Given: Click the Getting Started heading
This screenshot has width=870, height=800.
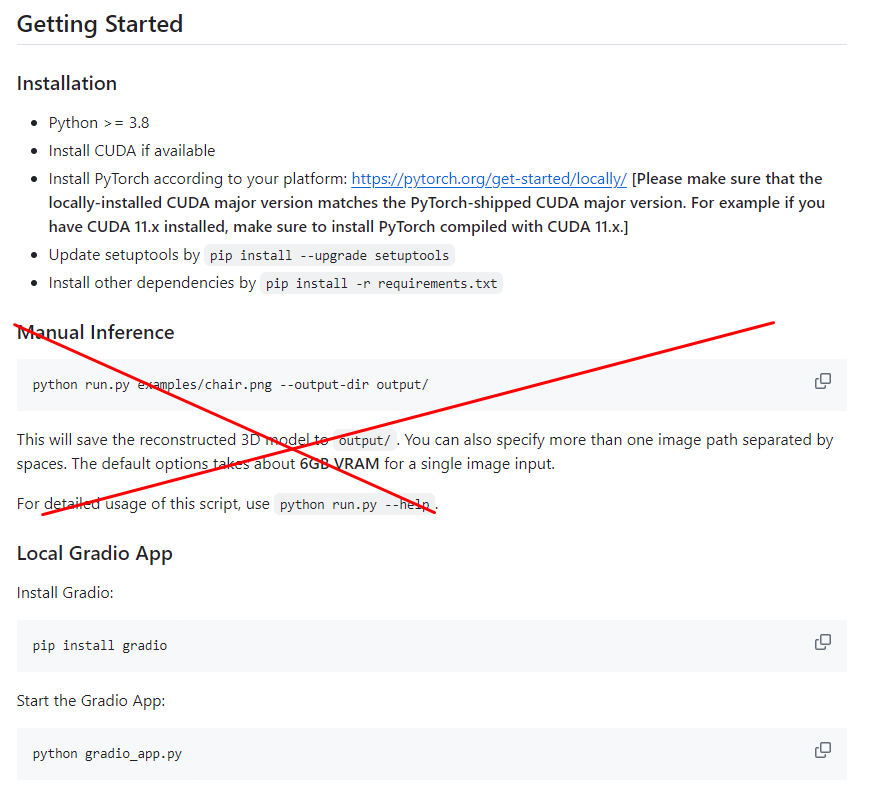Looking at the screenshot, I should (x=100, y=24).
